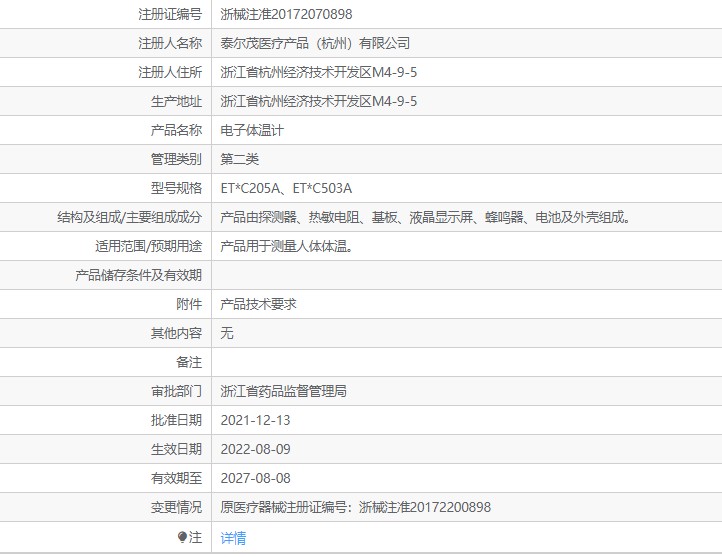Select registrant name 泰尔茂医疗产品（杭州）有限公司
Viewport: 722px width, 557px height.
tap(315, 43)
